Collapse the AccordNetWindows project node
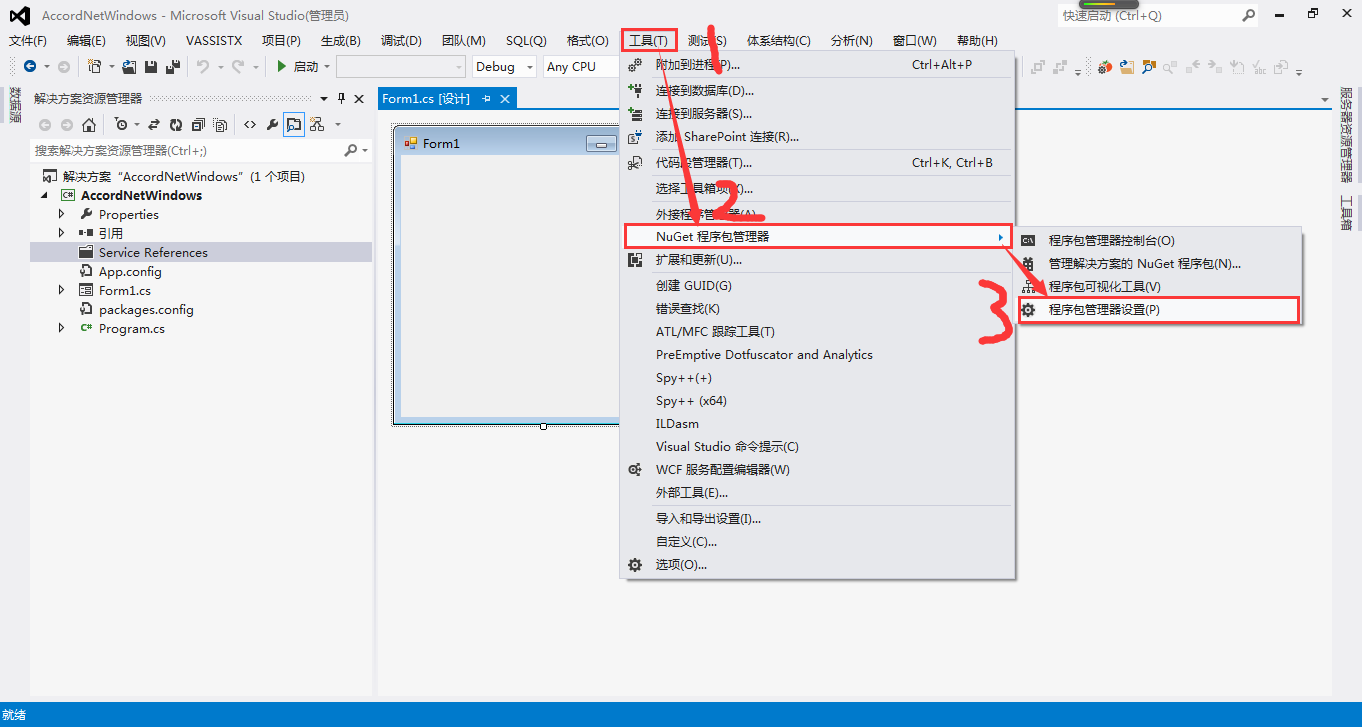Viewport: 1362px width, 727px height. coord(44,195)
